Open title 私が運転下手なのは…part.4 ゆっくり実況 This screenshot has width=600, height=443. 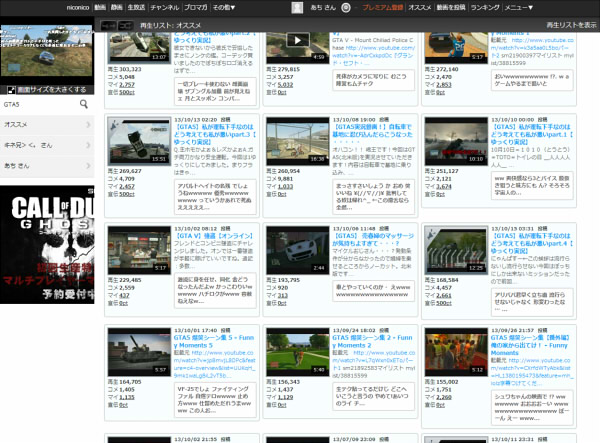[x=532, y=243]
